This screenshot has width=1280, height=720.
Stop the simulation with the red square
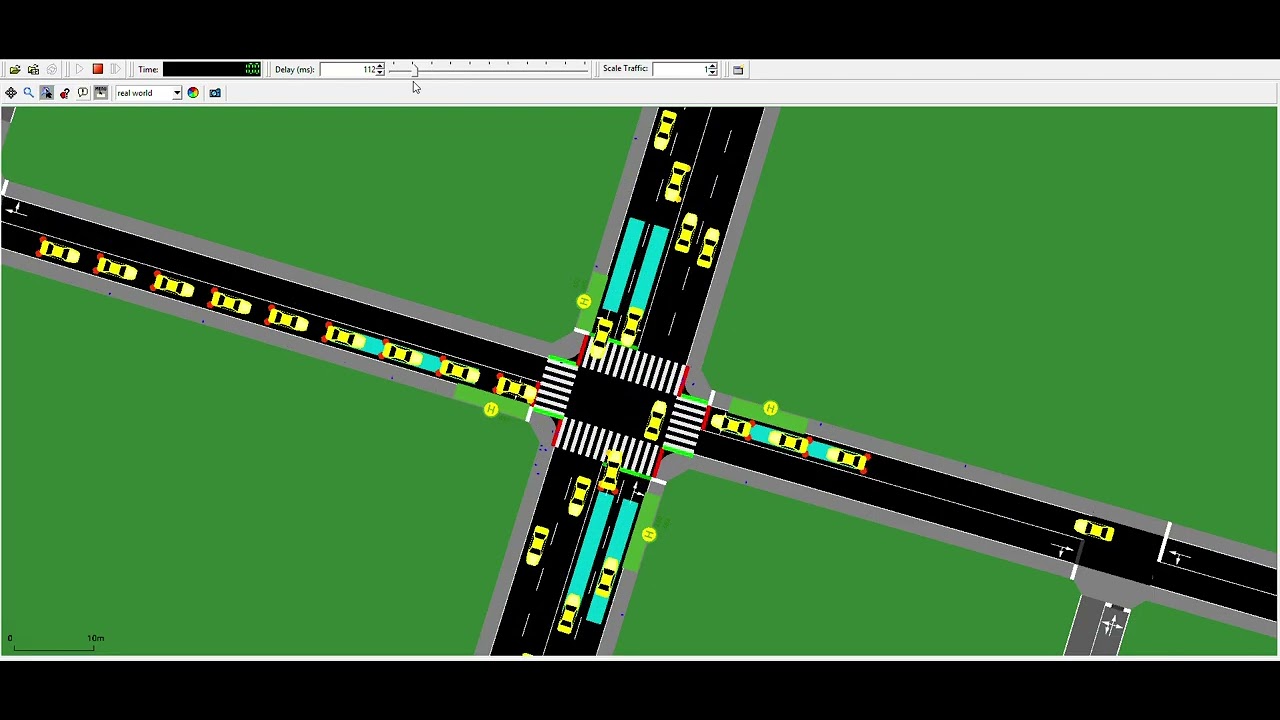pyautogui.click(x=98, y=69)
